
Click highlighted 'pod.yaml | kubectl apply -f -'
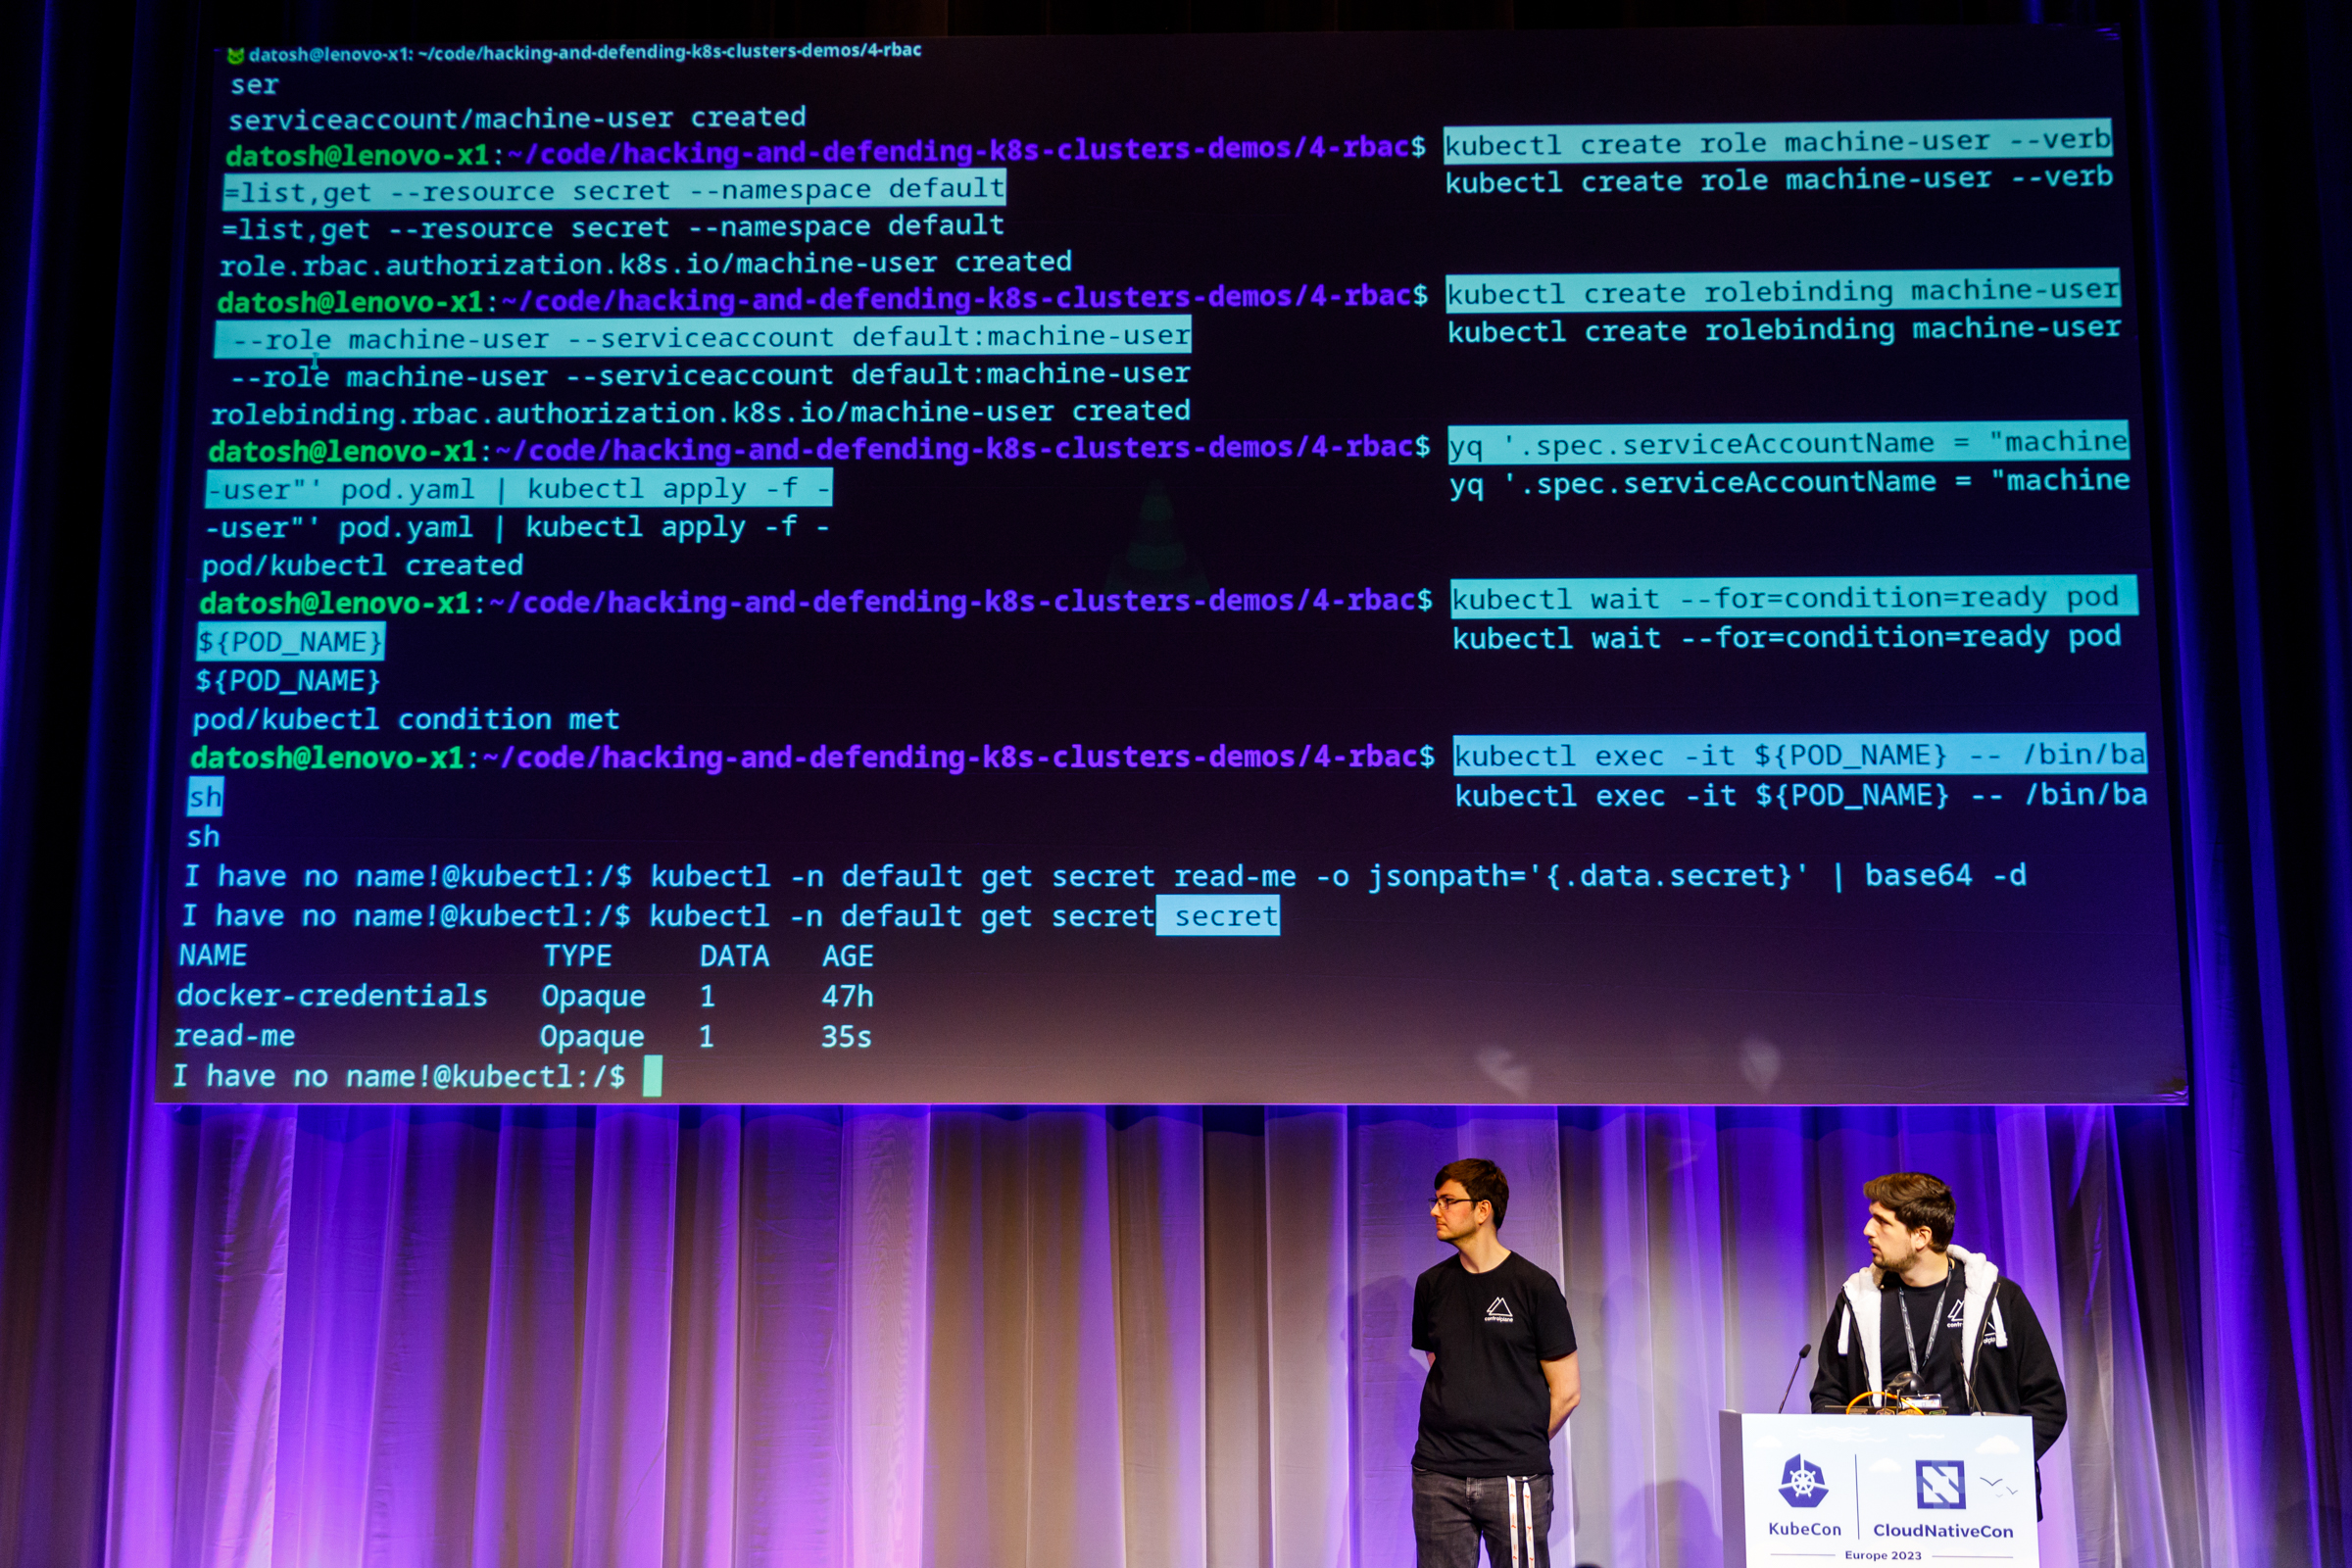pos(518,488)
